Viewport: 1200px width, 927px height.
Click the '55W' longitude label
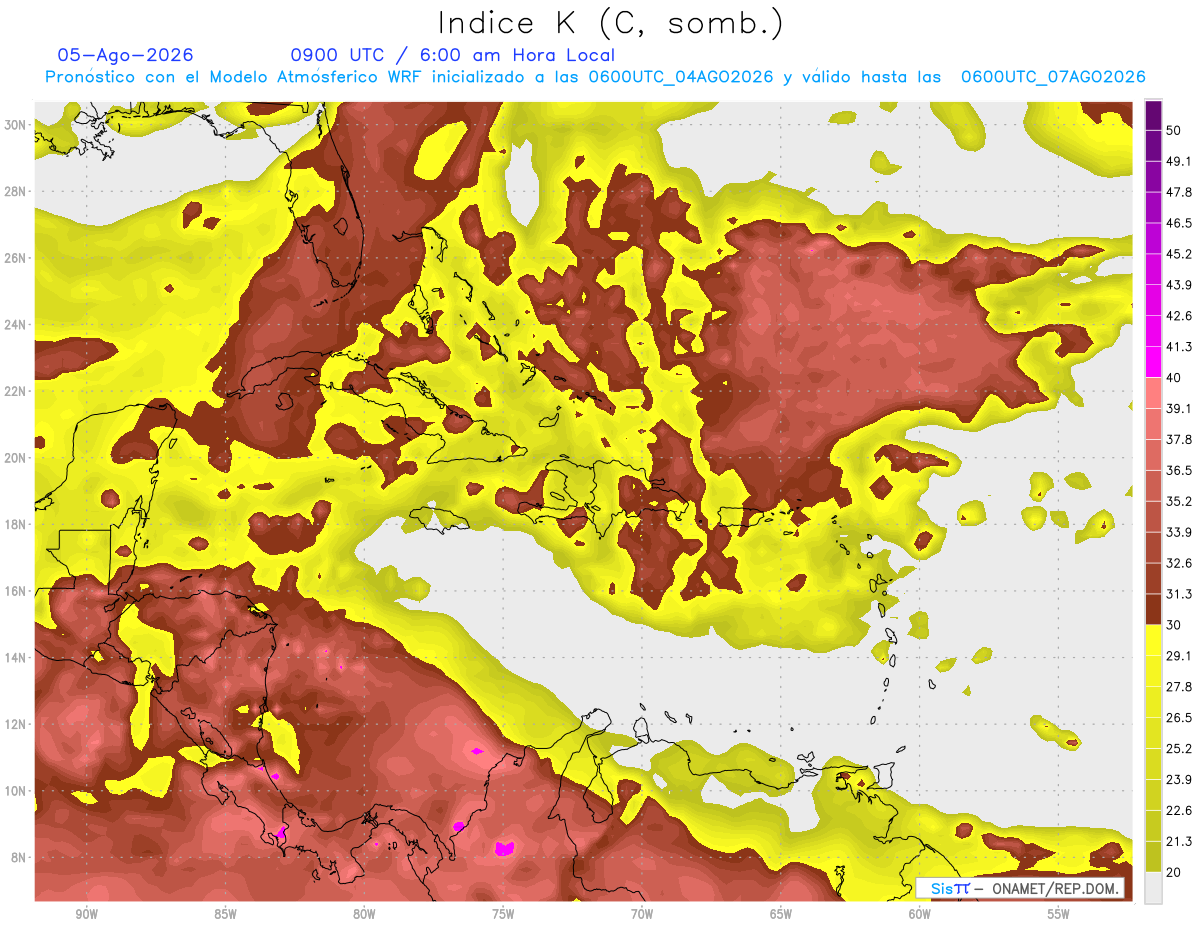pos(1059,914)
